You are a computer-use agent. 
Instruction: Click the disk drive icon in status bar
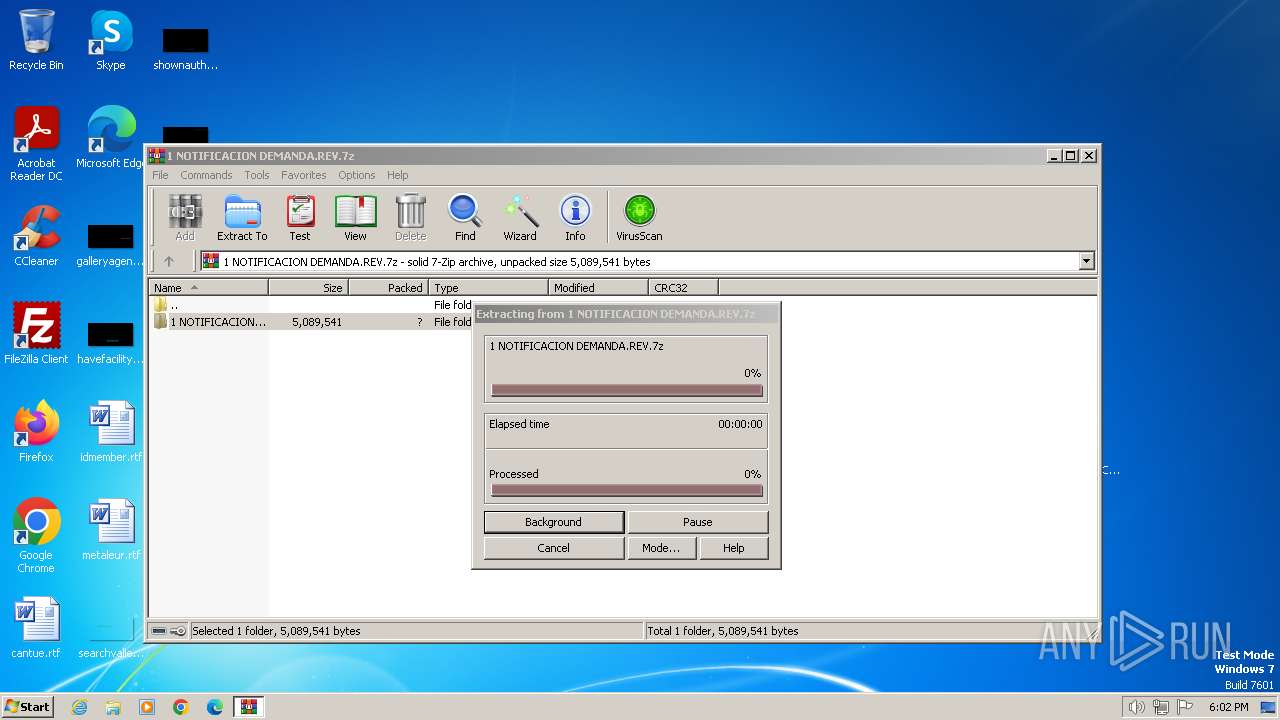(160, 631)
